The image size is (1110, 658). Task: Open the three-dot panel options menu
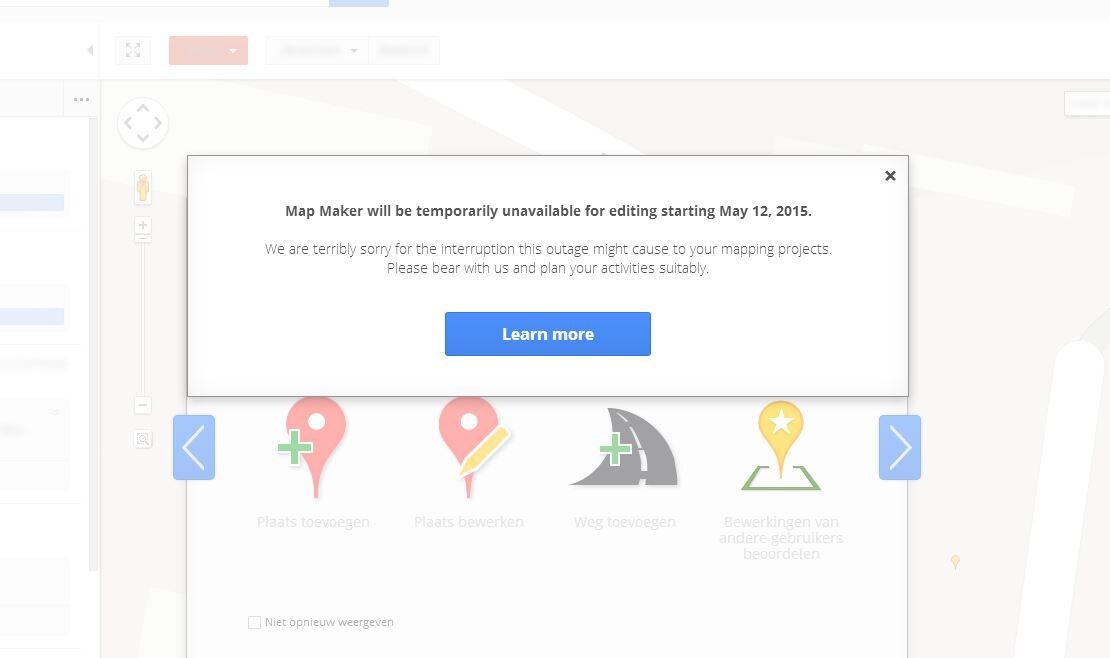pos(81,99)
